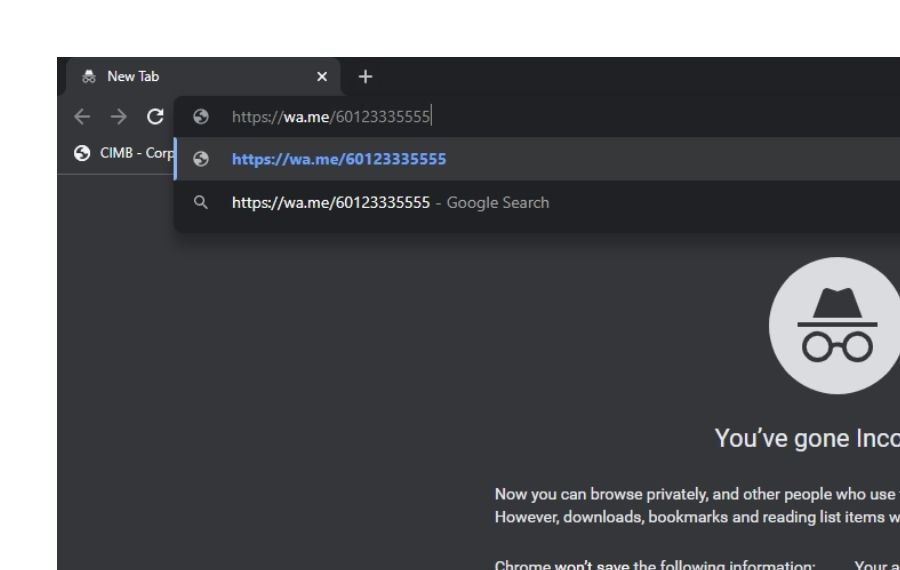900x570 pixels.
Task: Open the CIMB - Corp bookmark
Action: [x=124, y=153]
